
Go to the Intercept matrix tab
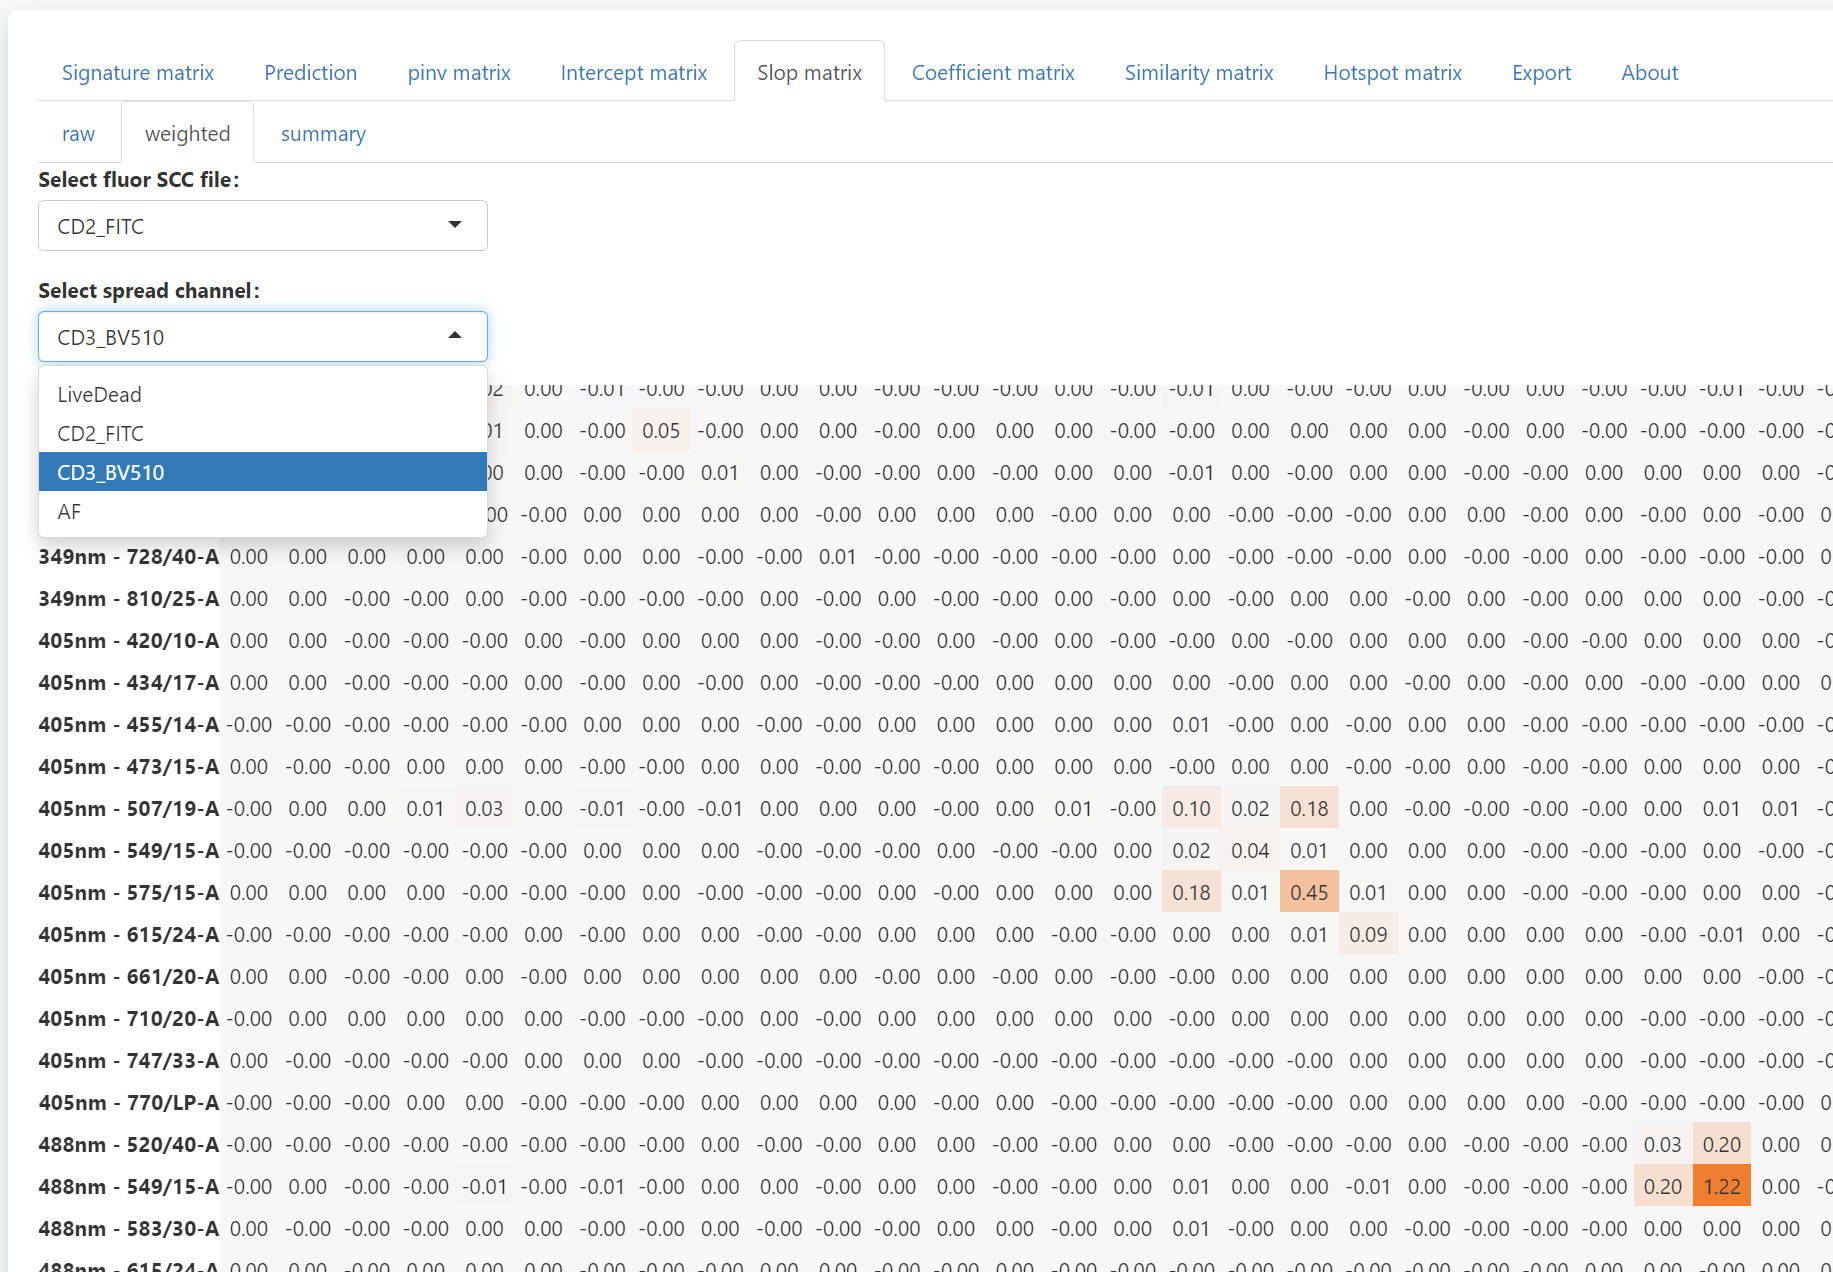click(633, 73)
